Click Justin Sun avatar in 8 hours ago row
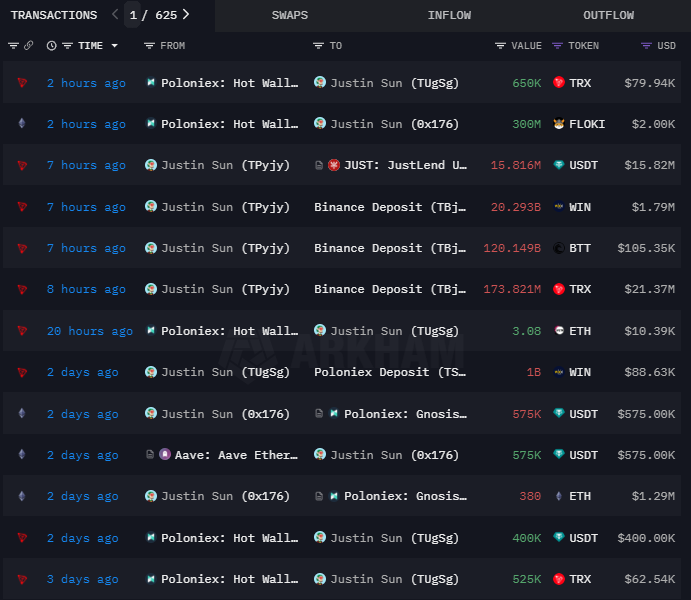The height and width of the screenshot is (600, 691). tap(151, 289)
